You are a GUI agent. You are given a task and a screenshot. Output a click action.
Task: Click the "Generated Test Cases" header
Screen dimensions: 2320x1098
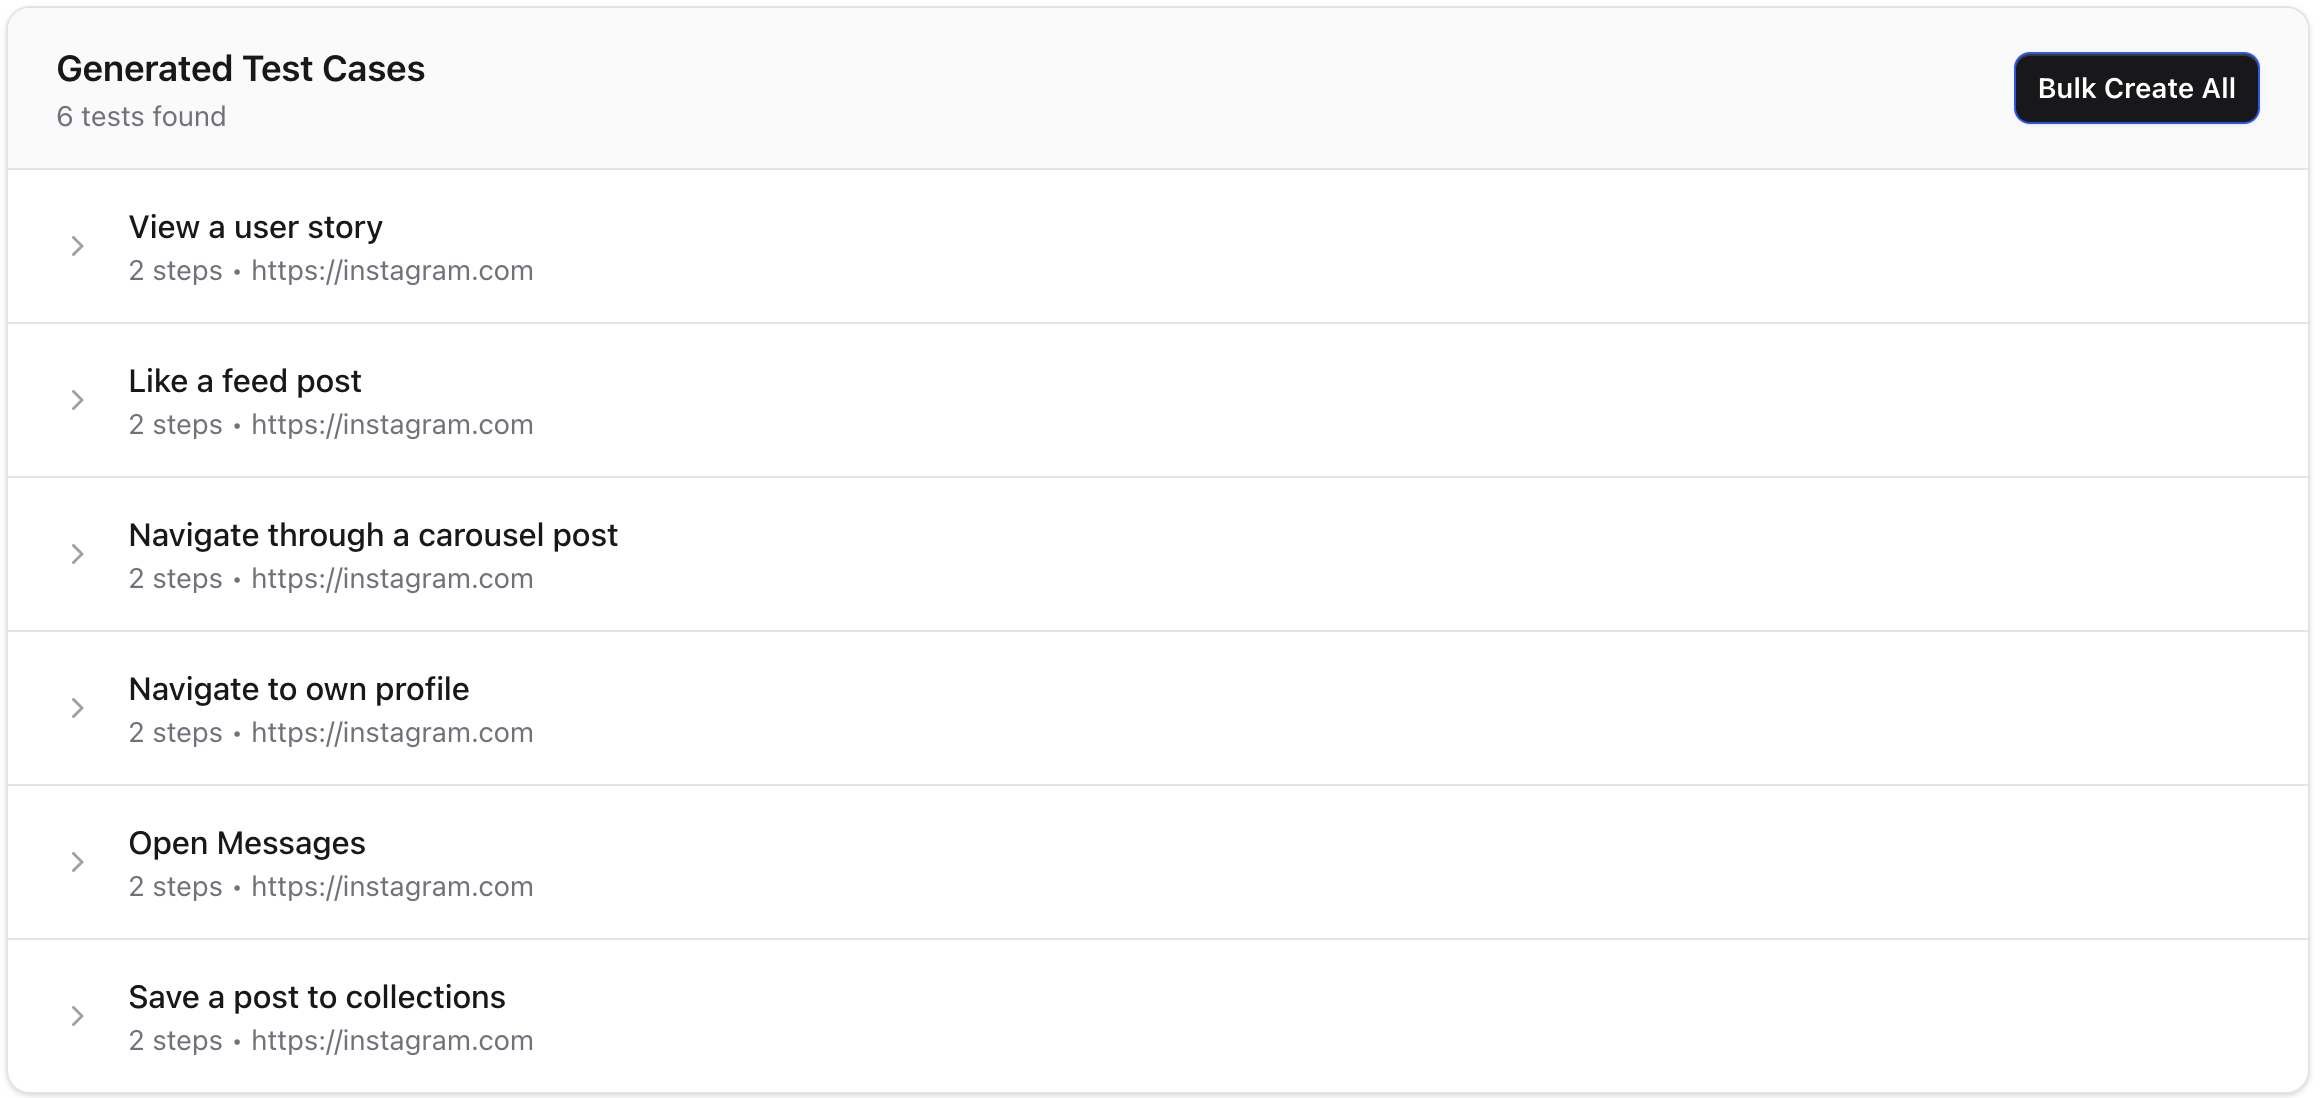pos(240,68)
